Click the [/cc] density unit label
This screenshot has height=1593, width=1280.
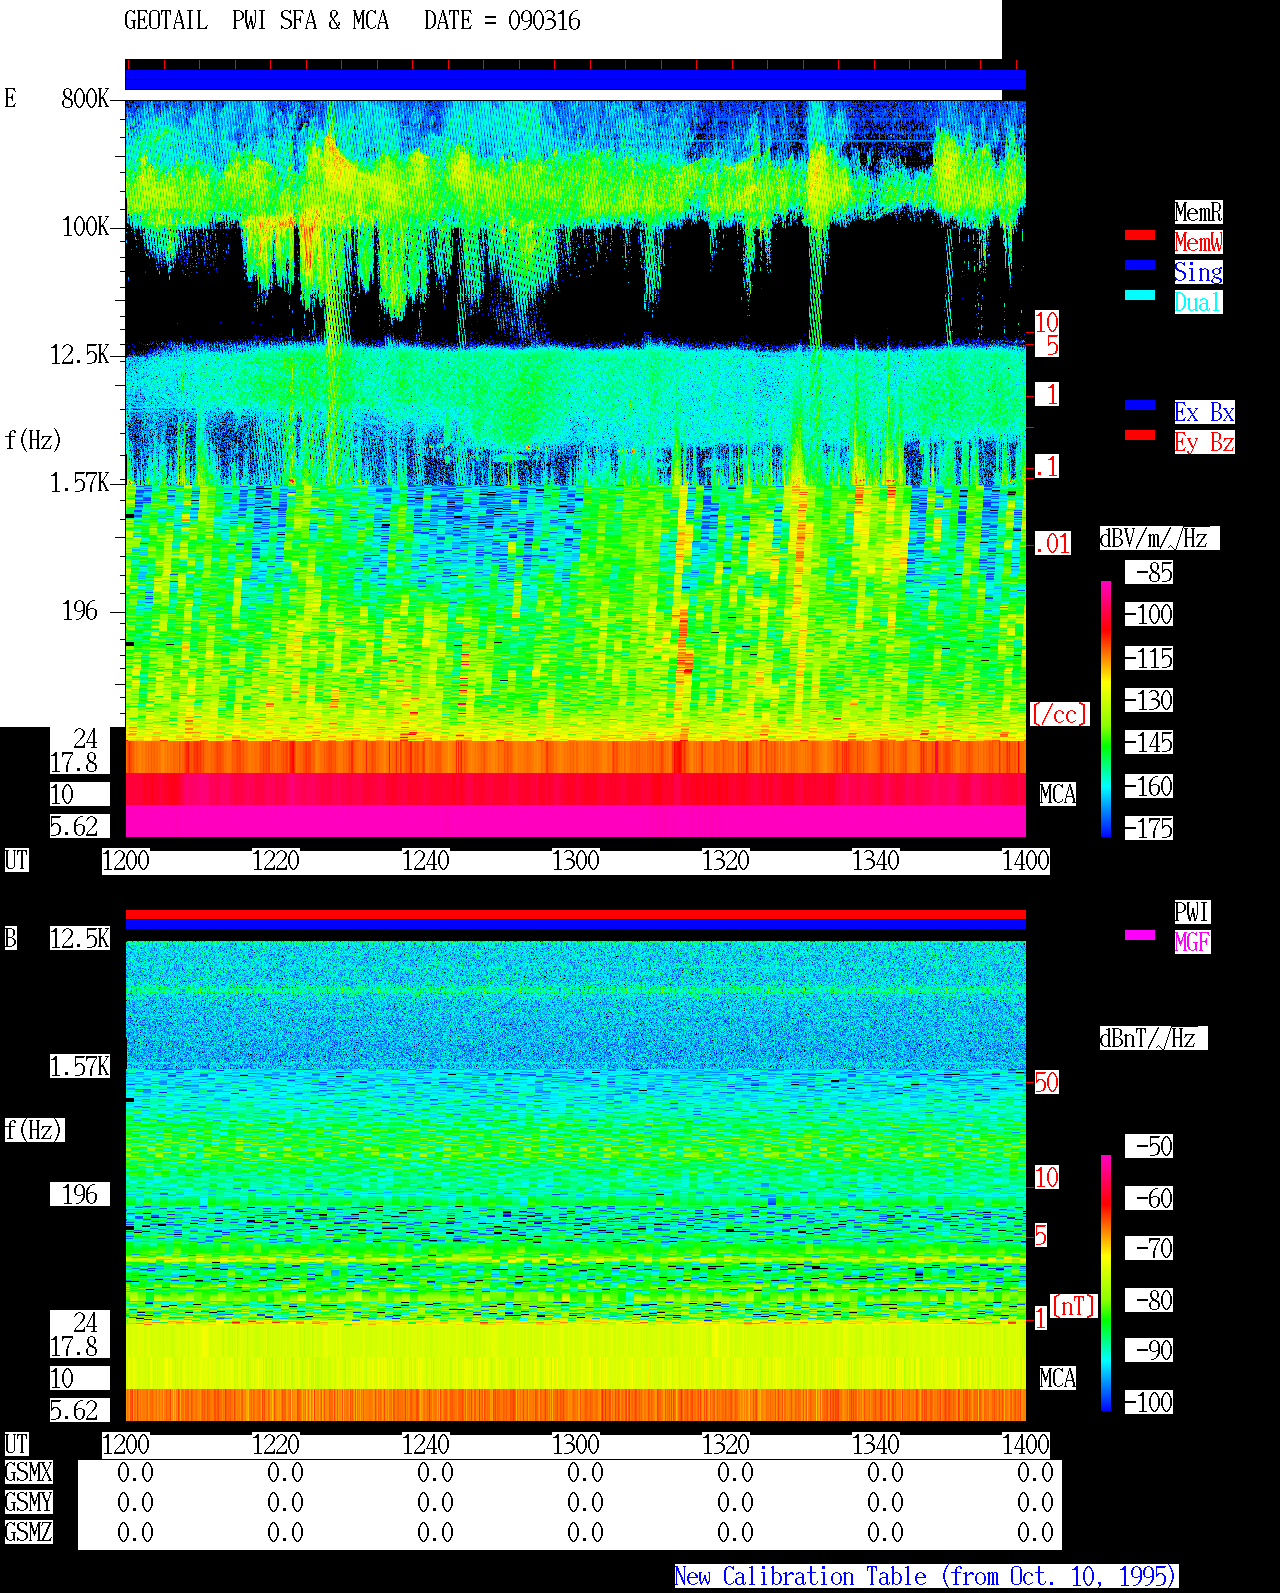click(x=1059, y=714)
